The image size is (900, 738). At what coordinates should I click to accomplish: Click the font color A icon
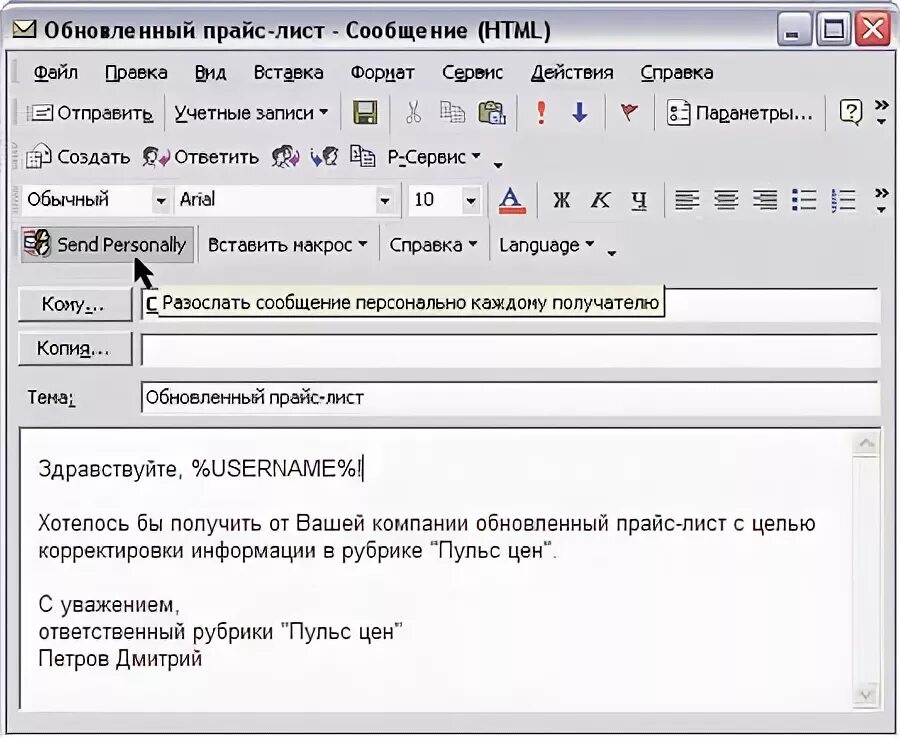511,200
